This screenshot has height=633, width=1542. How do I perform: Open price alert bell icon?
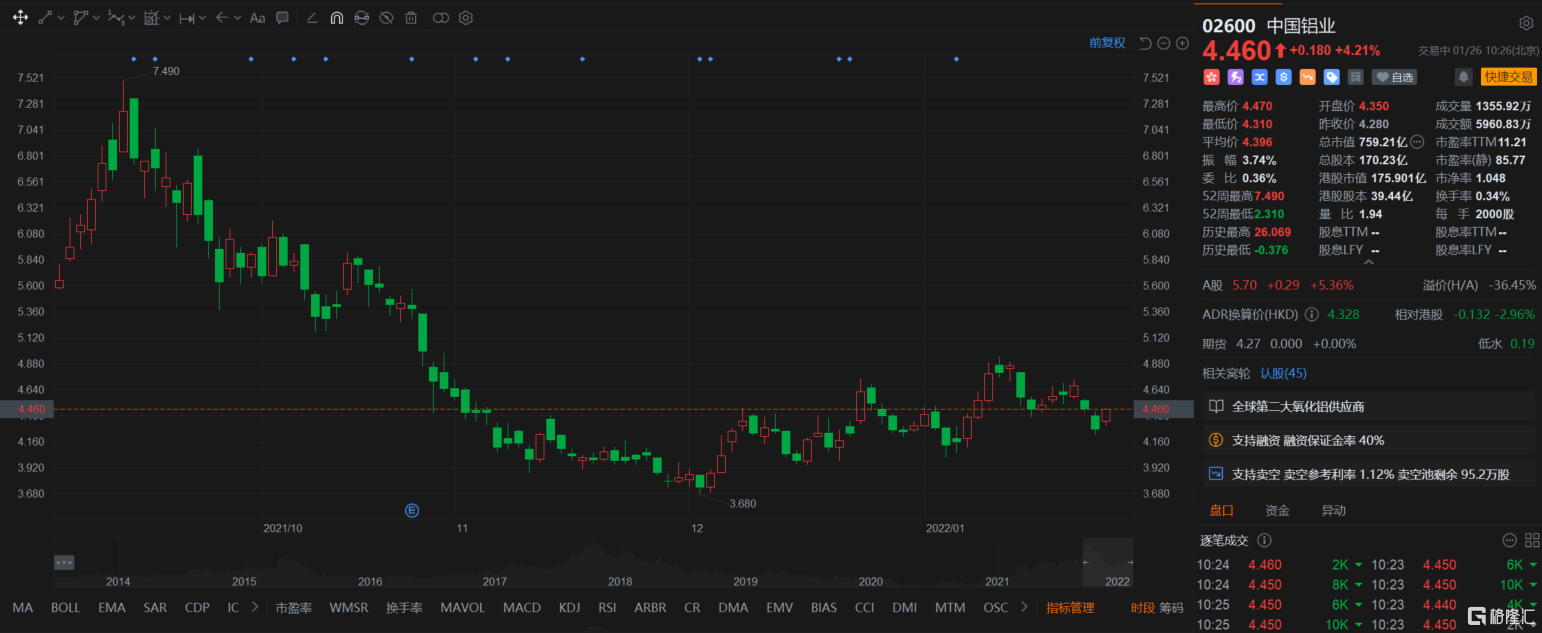1464,77
